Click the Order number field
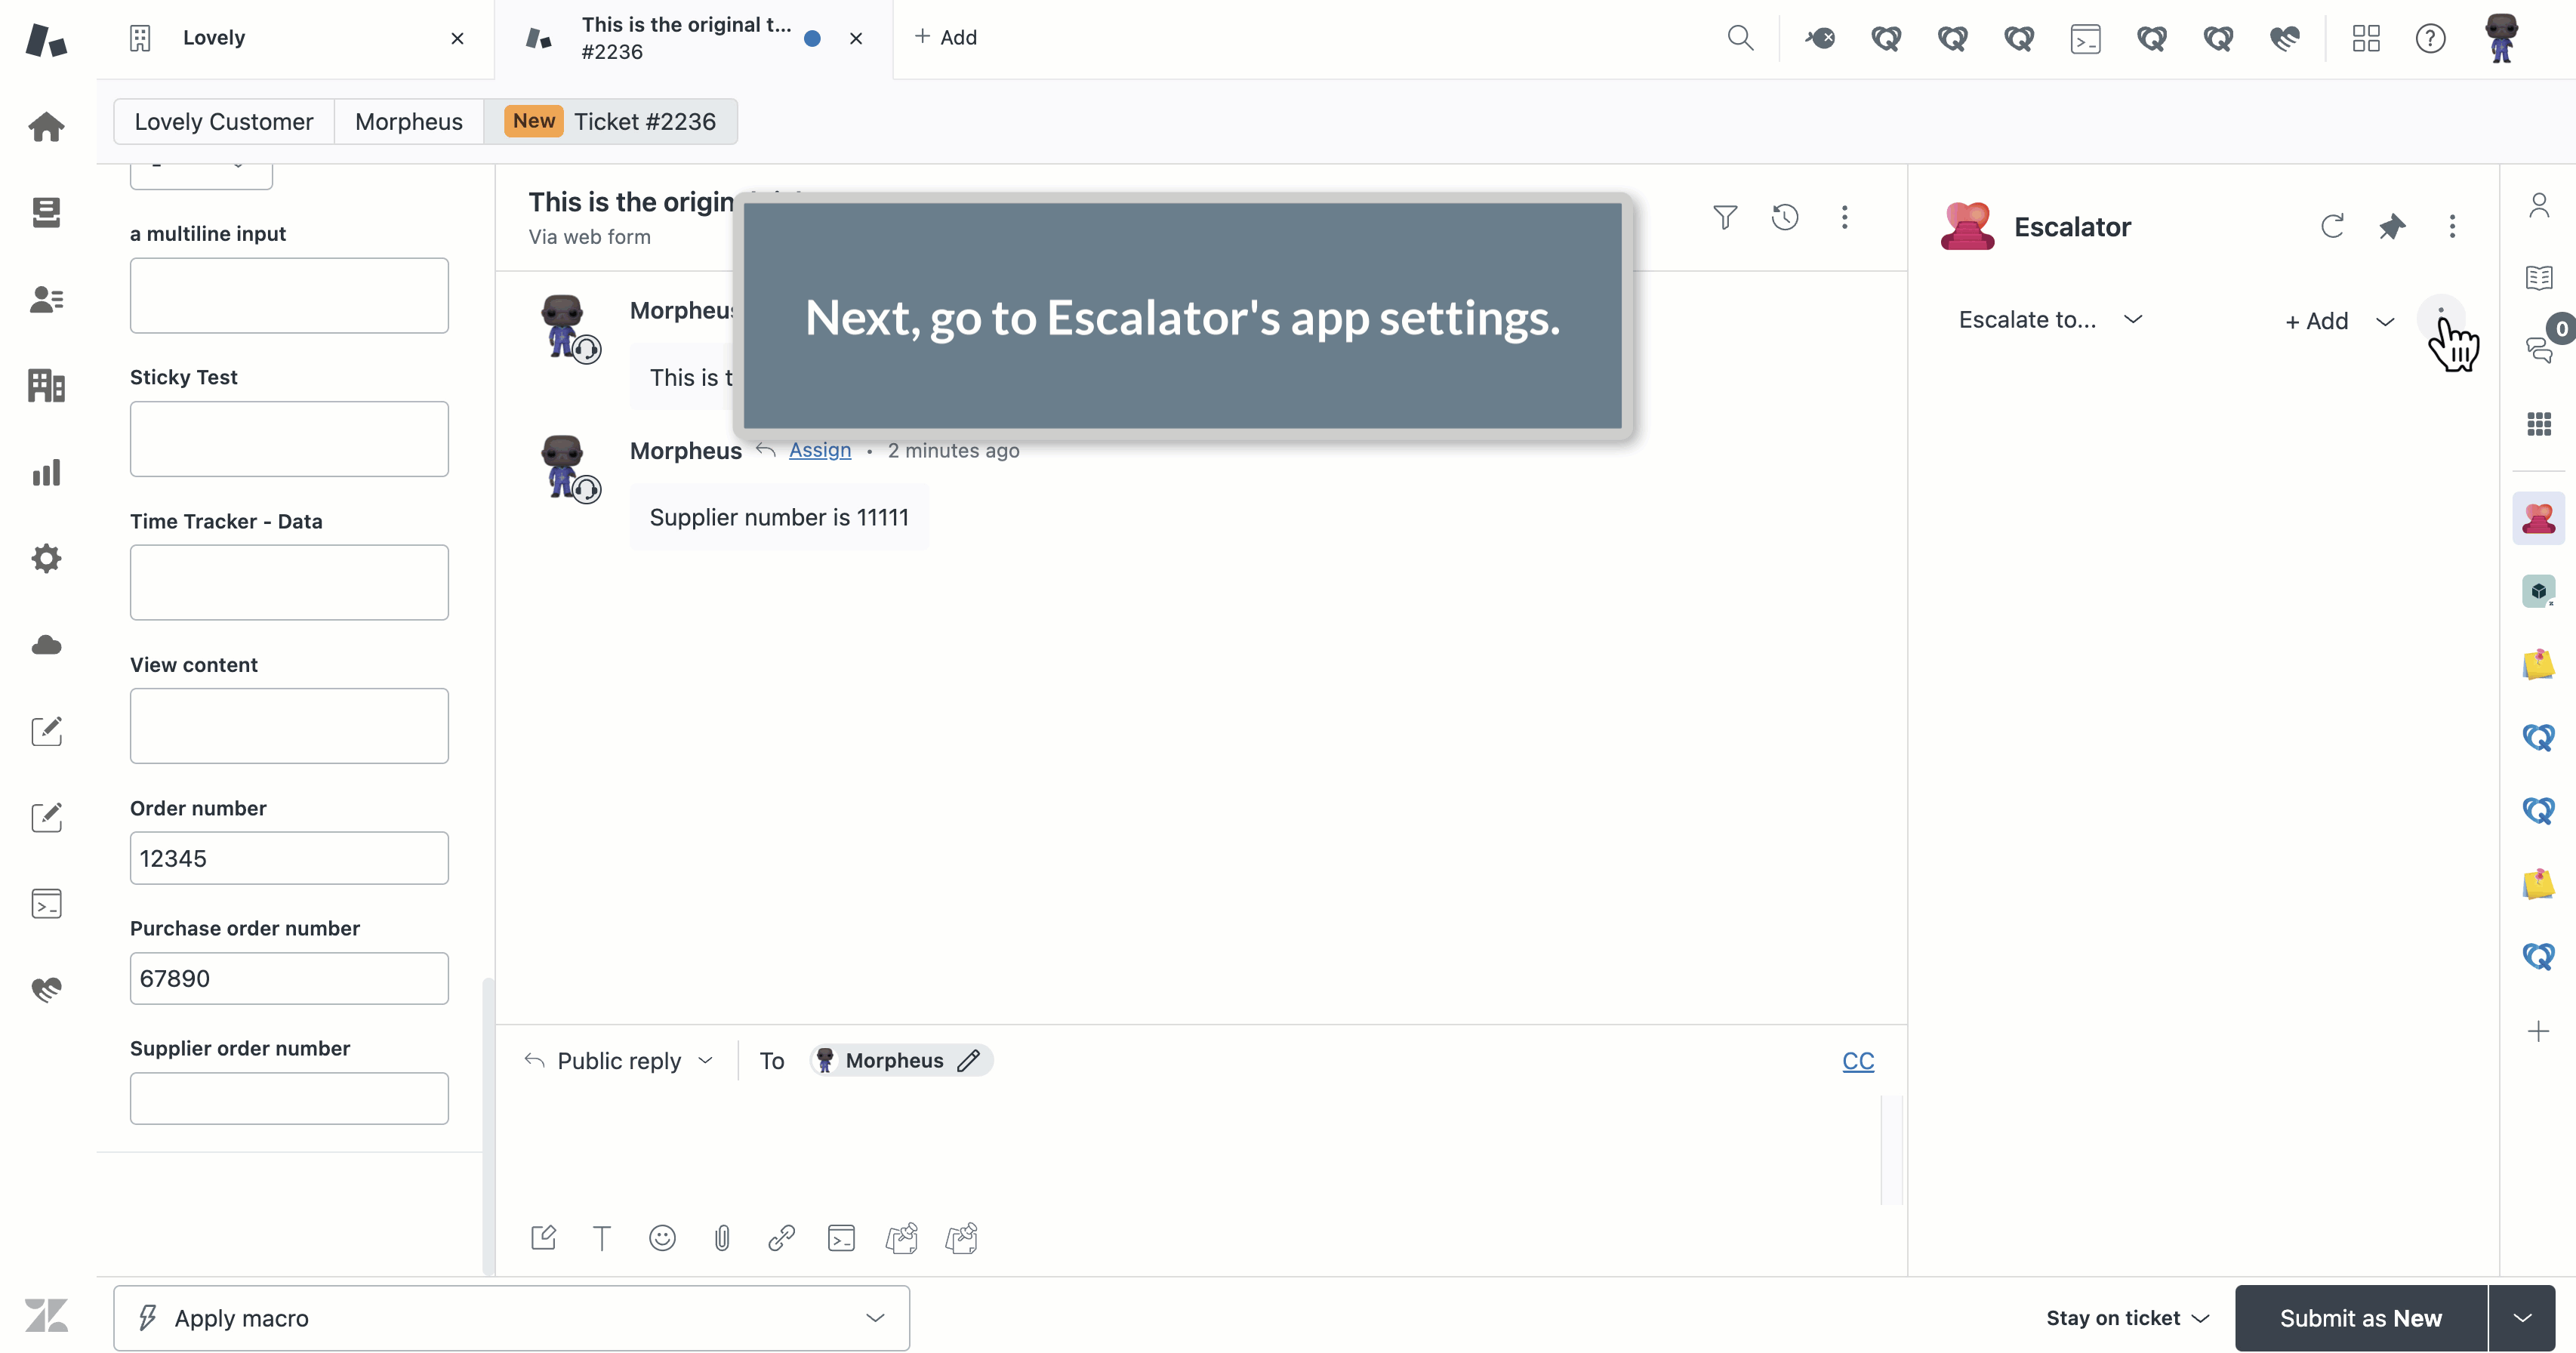This screenshot has width=2576, height=1353. tap(289, 858)
